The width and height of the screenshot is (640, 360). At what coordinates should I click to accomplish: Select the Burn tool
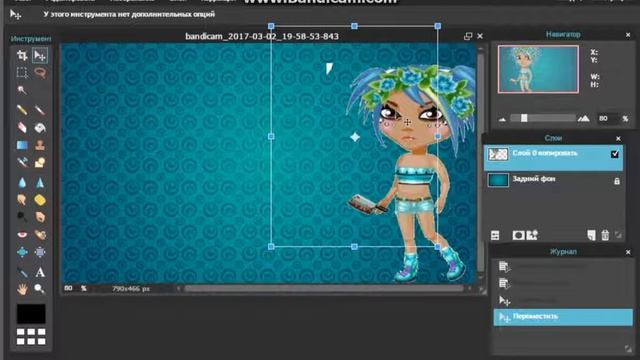tap(40, 217)
